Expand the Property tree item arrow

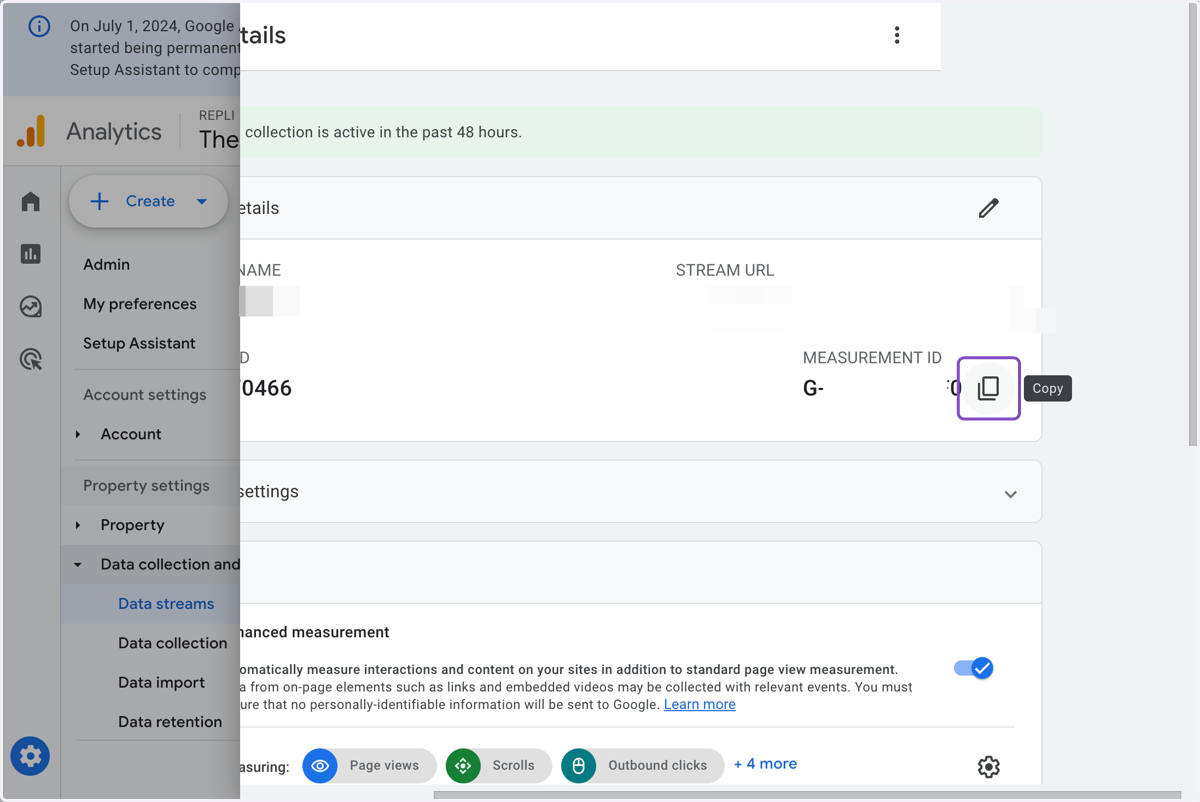click(x=78, y=525)
